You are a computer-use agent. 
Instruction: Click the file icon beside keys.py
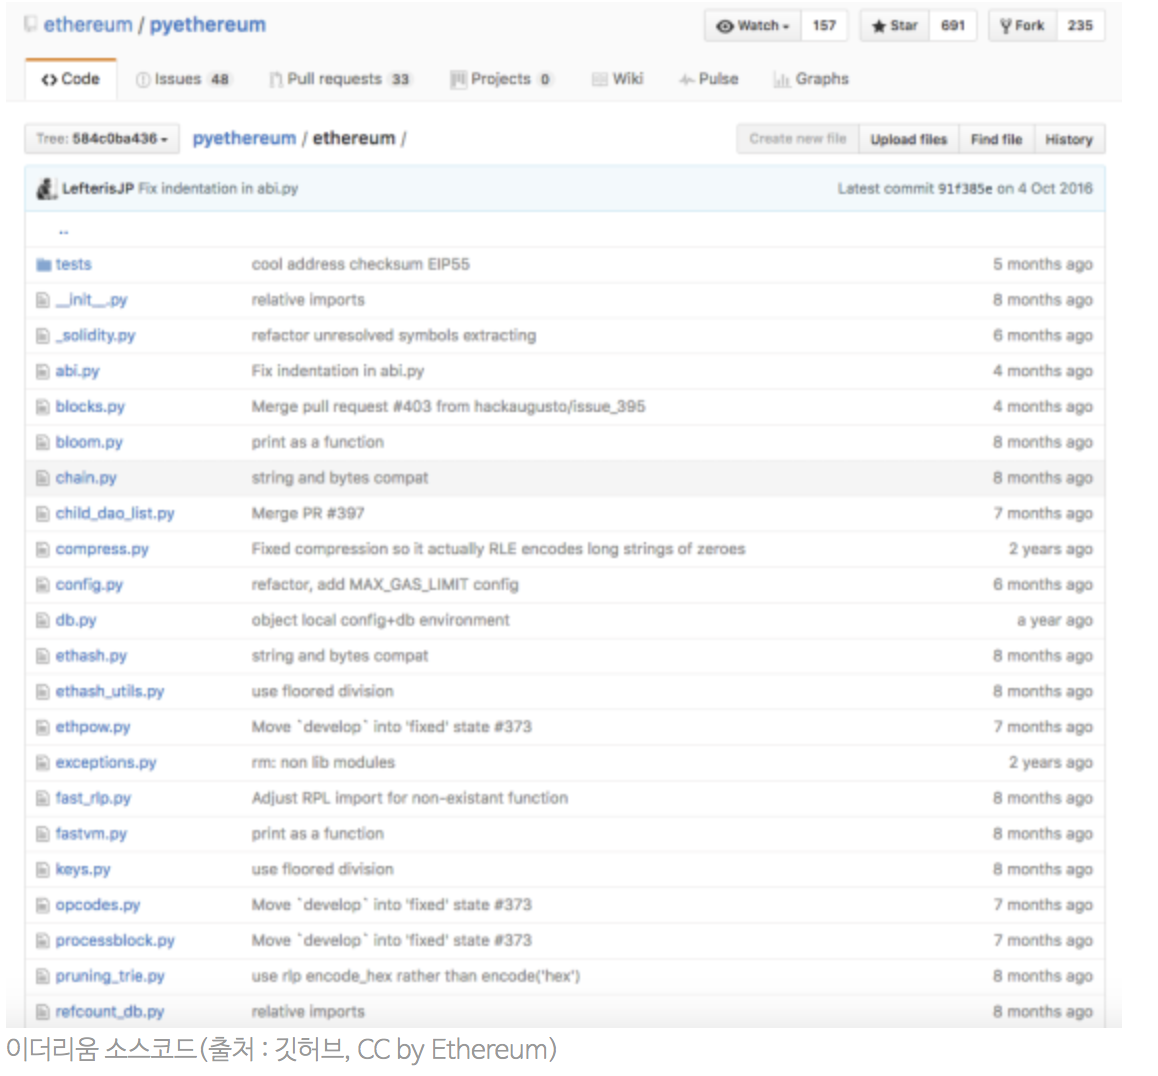[x=43, y=870]
